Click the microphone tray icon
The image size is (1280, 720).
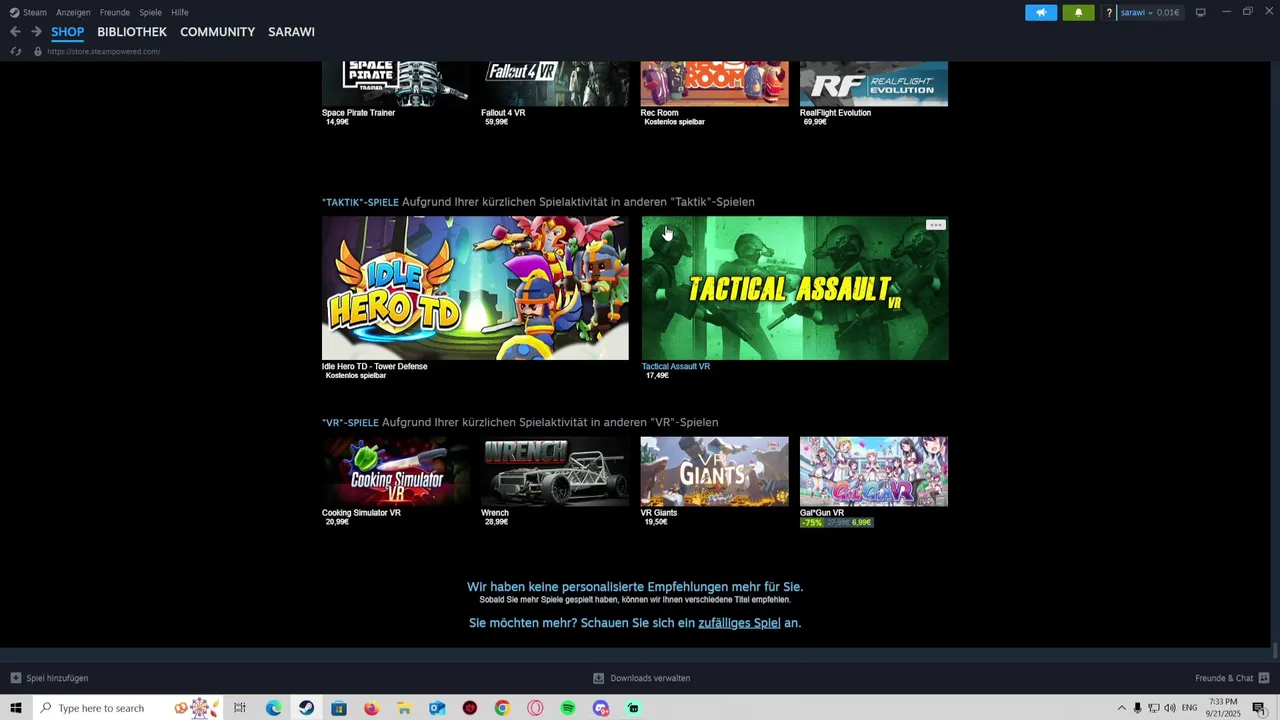(1137, 708)
